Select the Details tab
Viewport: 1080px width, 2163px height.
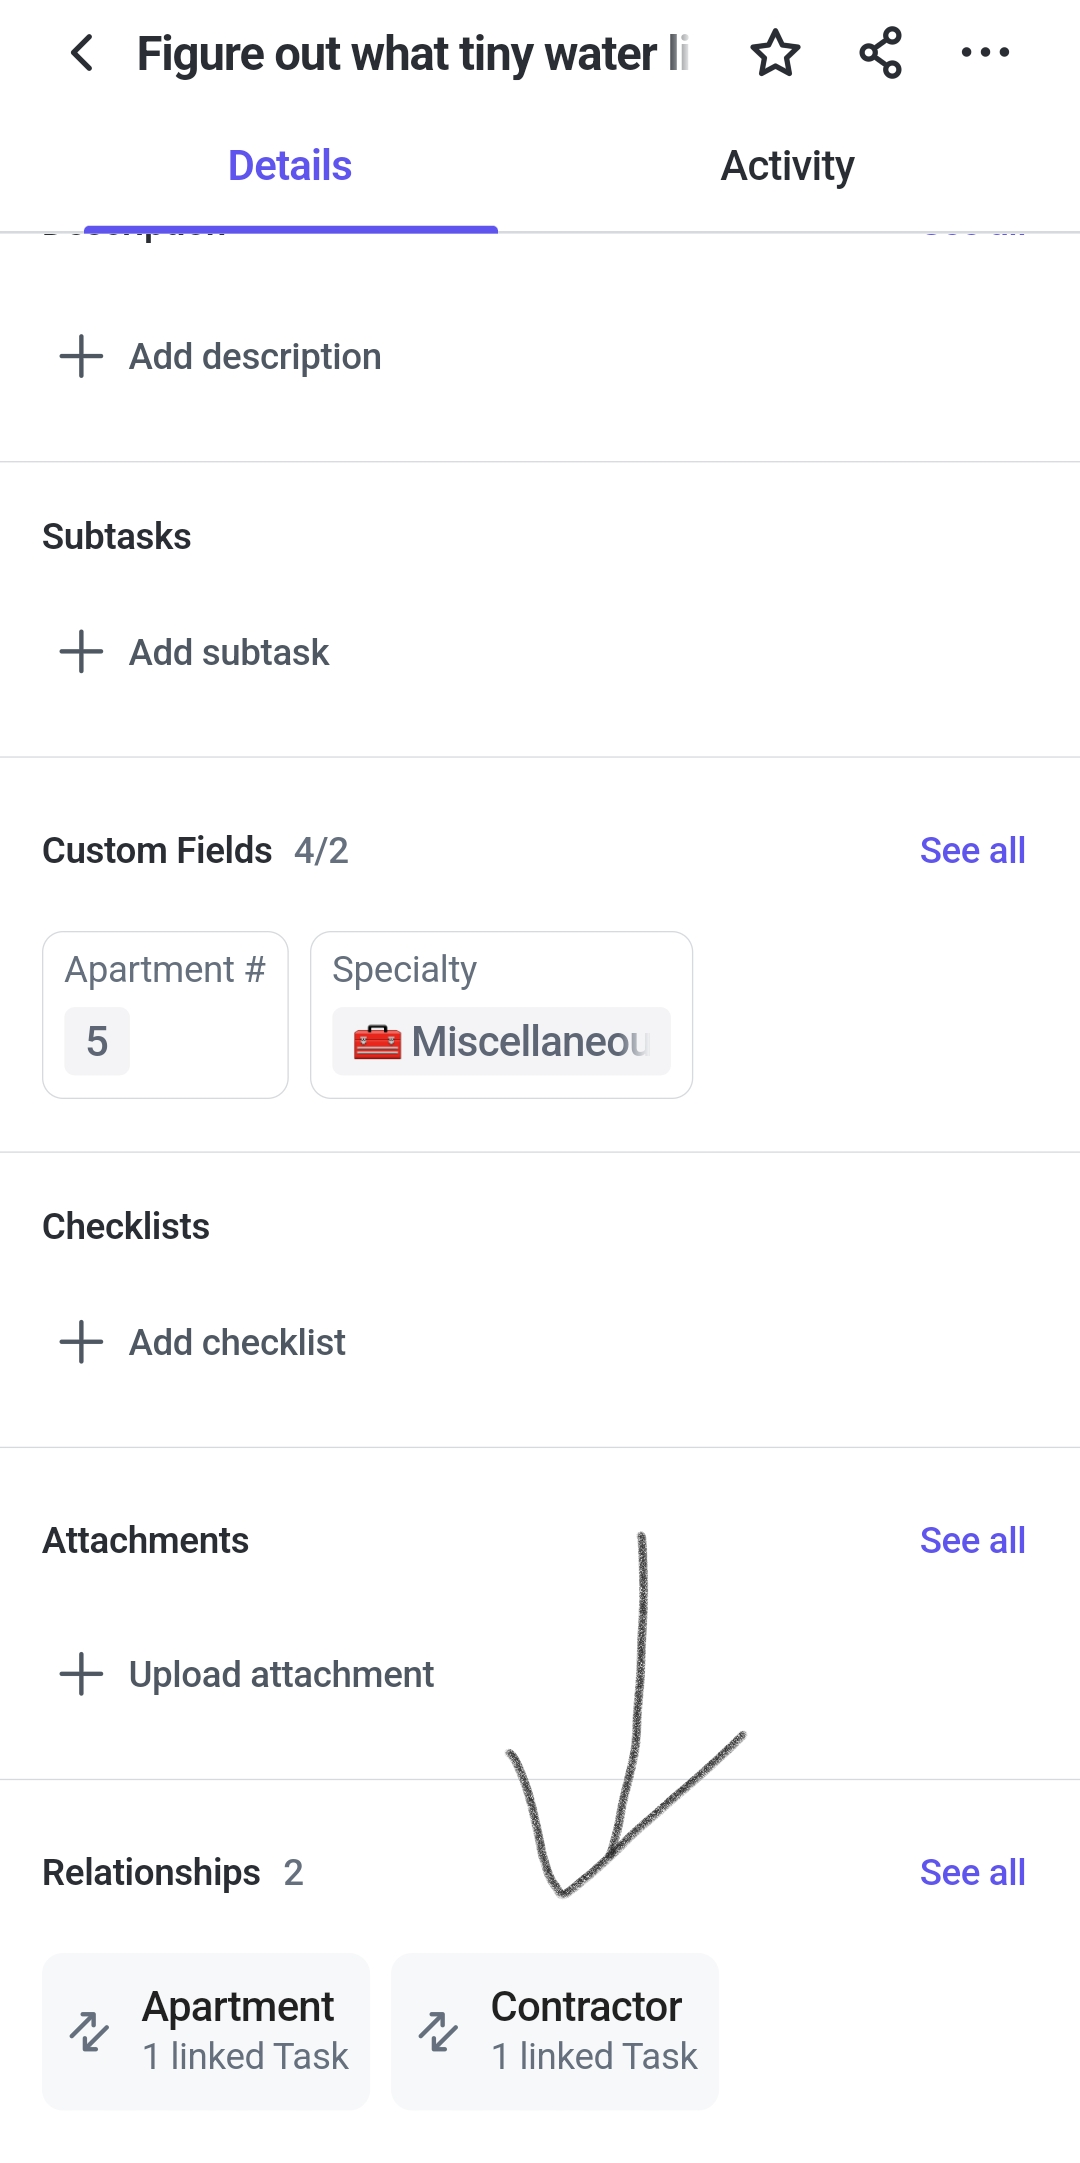point(290,166)
